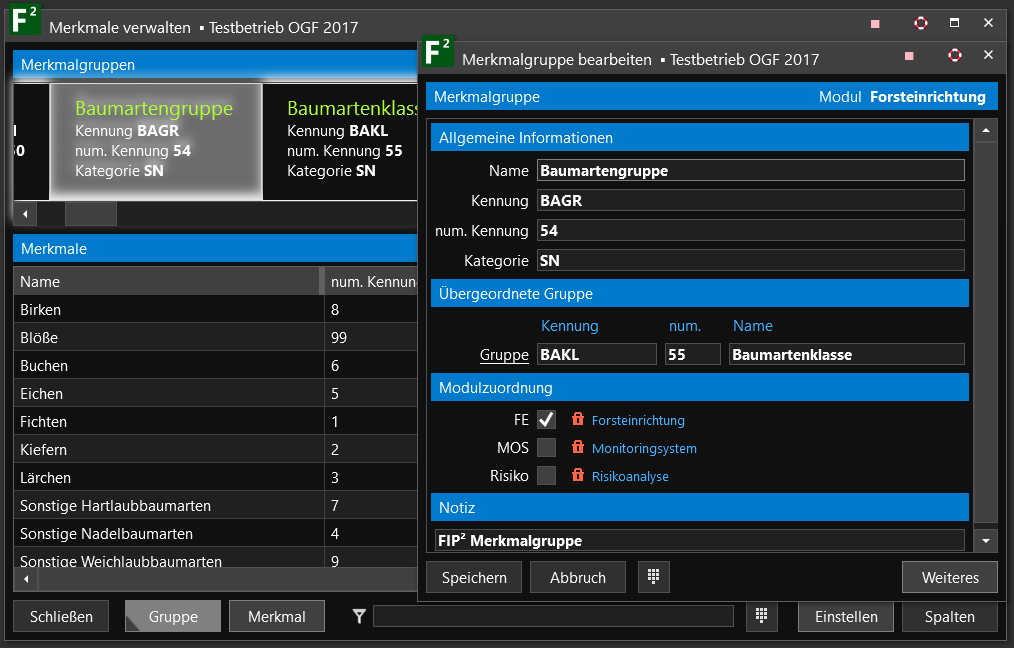The width and height of the screenshot is (1014, 648).
Task: Switch to the Merkmal mode button
Action: (277, 616)
